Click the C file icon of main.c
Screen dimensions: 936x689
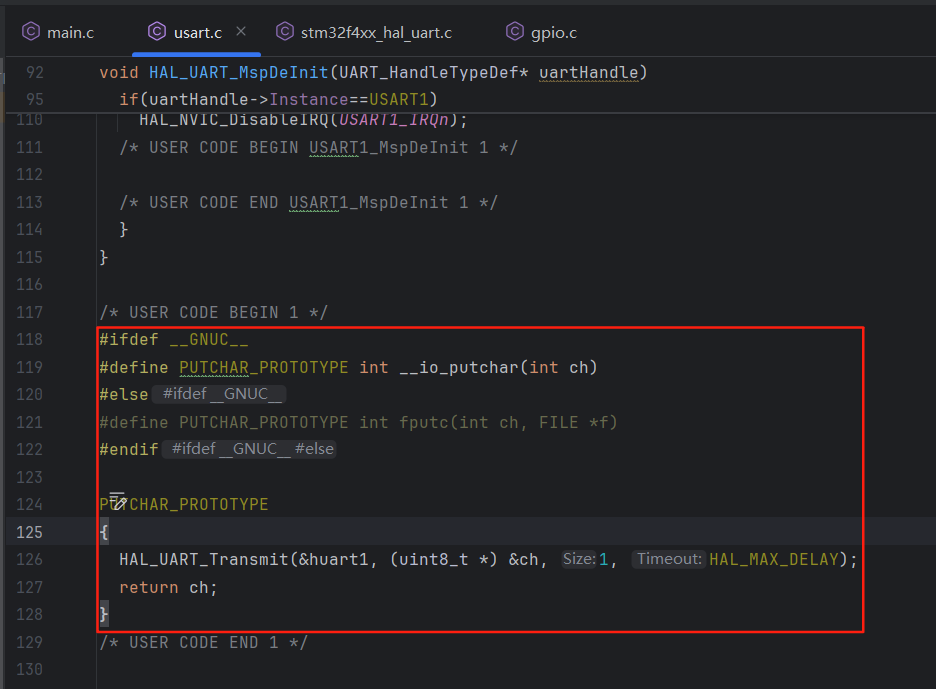tap(30, 31)
